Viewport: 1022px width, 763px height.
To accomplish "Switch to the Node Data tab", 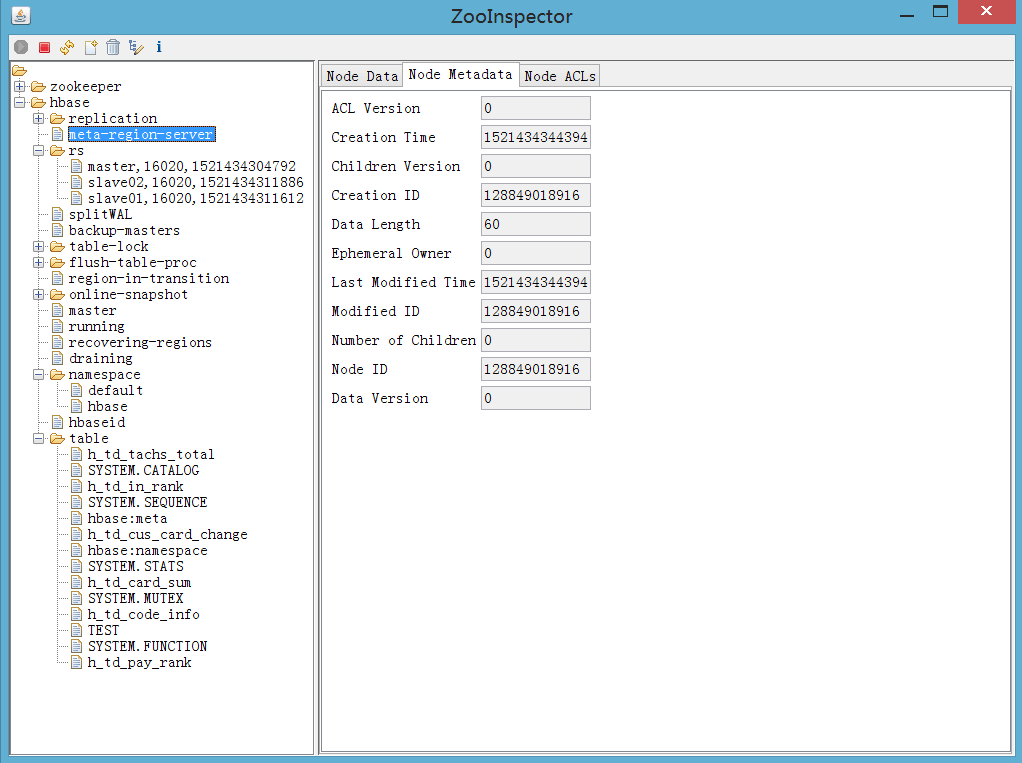I will [362, 76].
